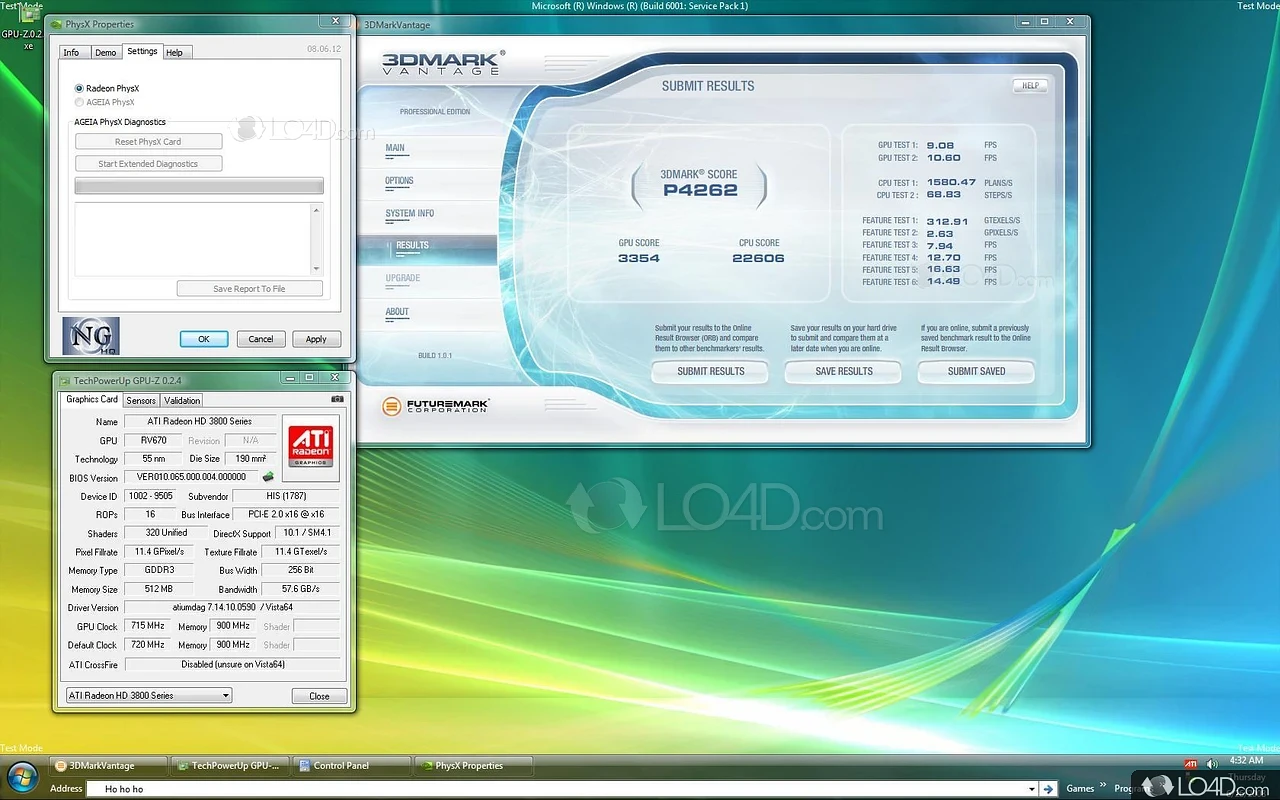1280x800 pixels.
Task: Click the diagnostics log scrollbar down arrow
Action: (316, 268)
